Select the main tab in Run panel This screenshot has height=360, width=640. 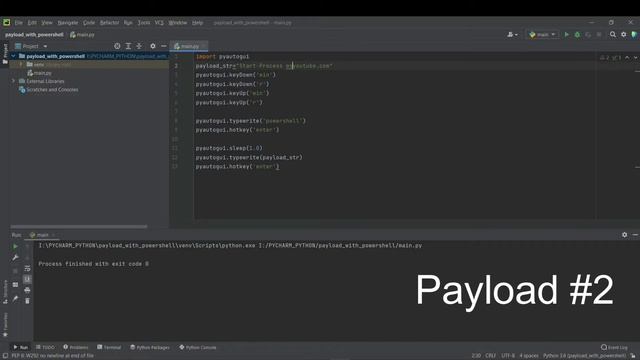coord(42,235)
